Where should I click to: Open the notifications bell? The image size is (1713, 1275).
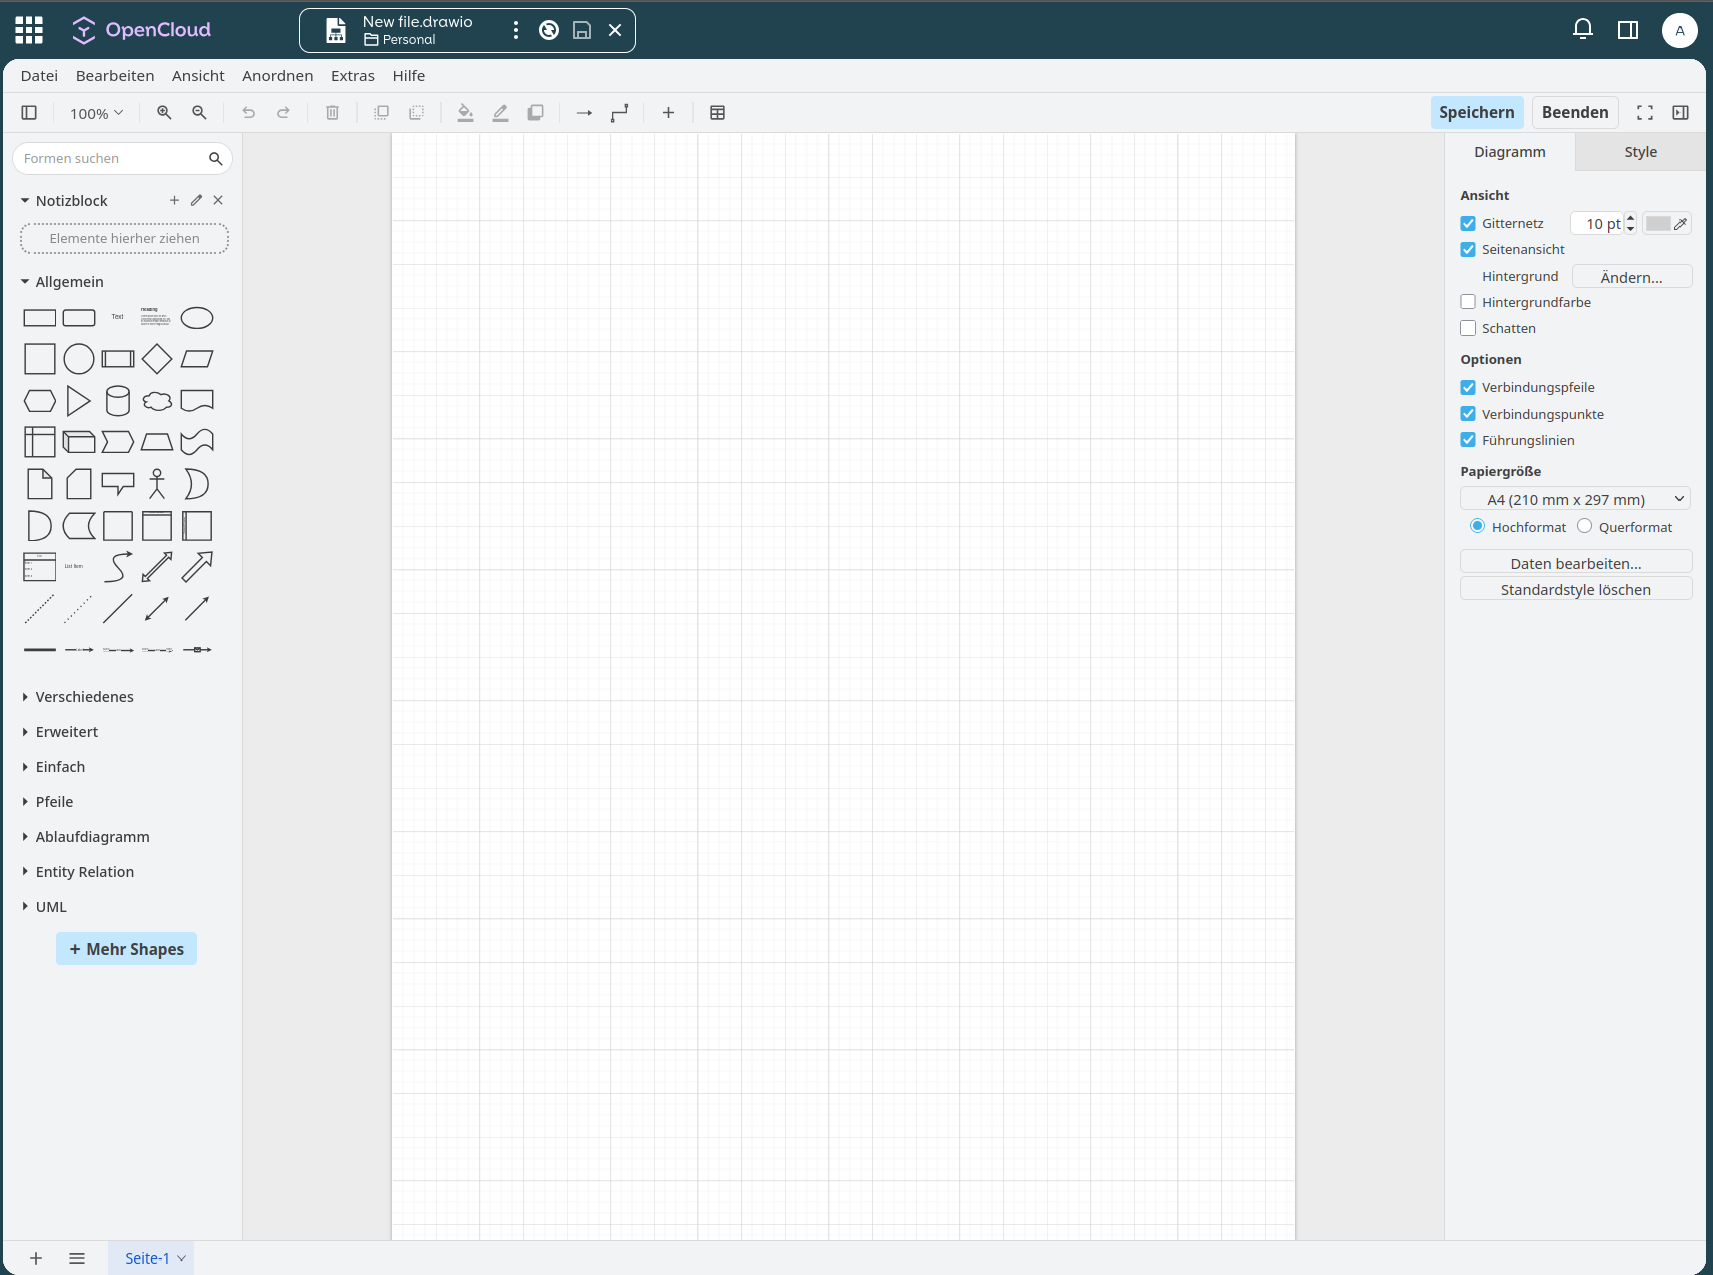[x=1582, y=29]
